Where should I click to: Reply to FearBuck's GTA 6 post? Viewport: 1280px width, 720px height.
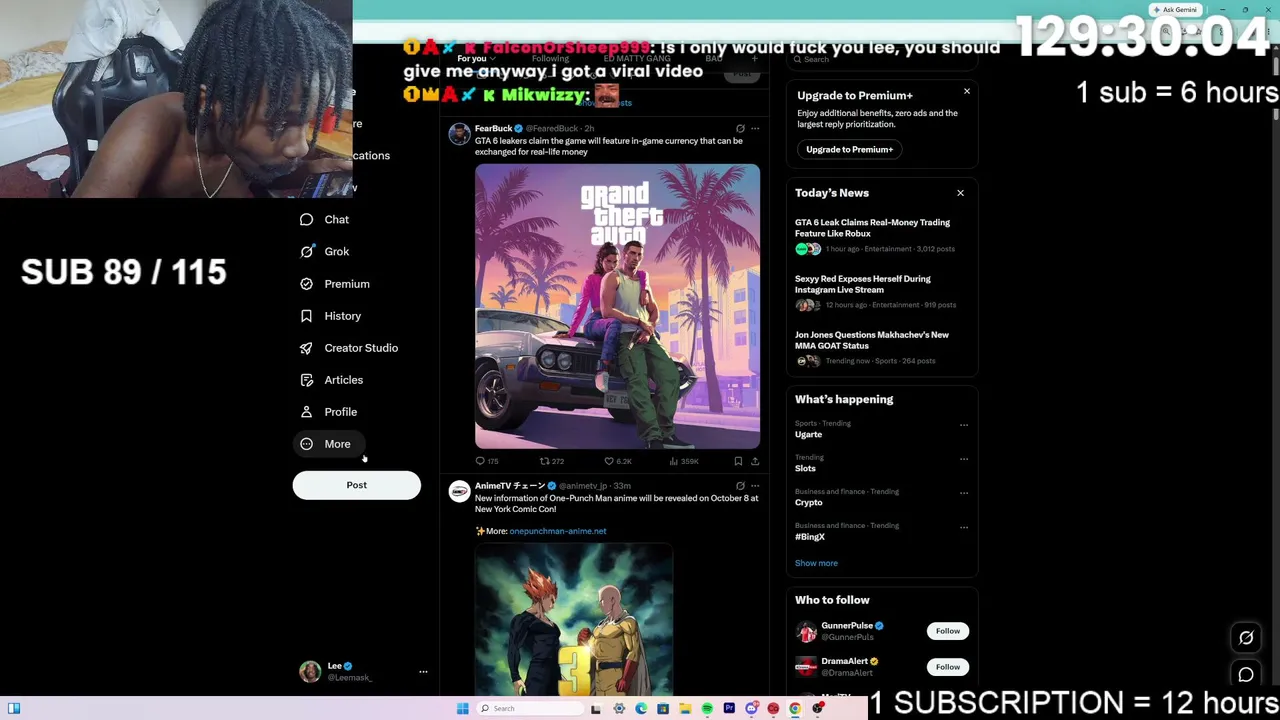(x=487, y=461)
